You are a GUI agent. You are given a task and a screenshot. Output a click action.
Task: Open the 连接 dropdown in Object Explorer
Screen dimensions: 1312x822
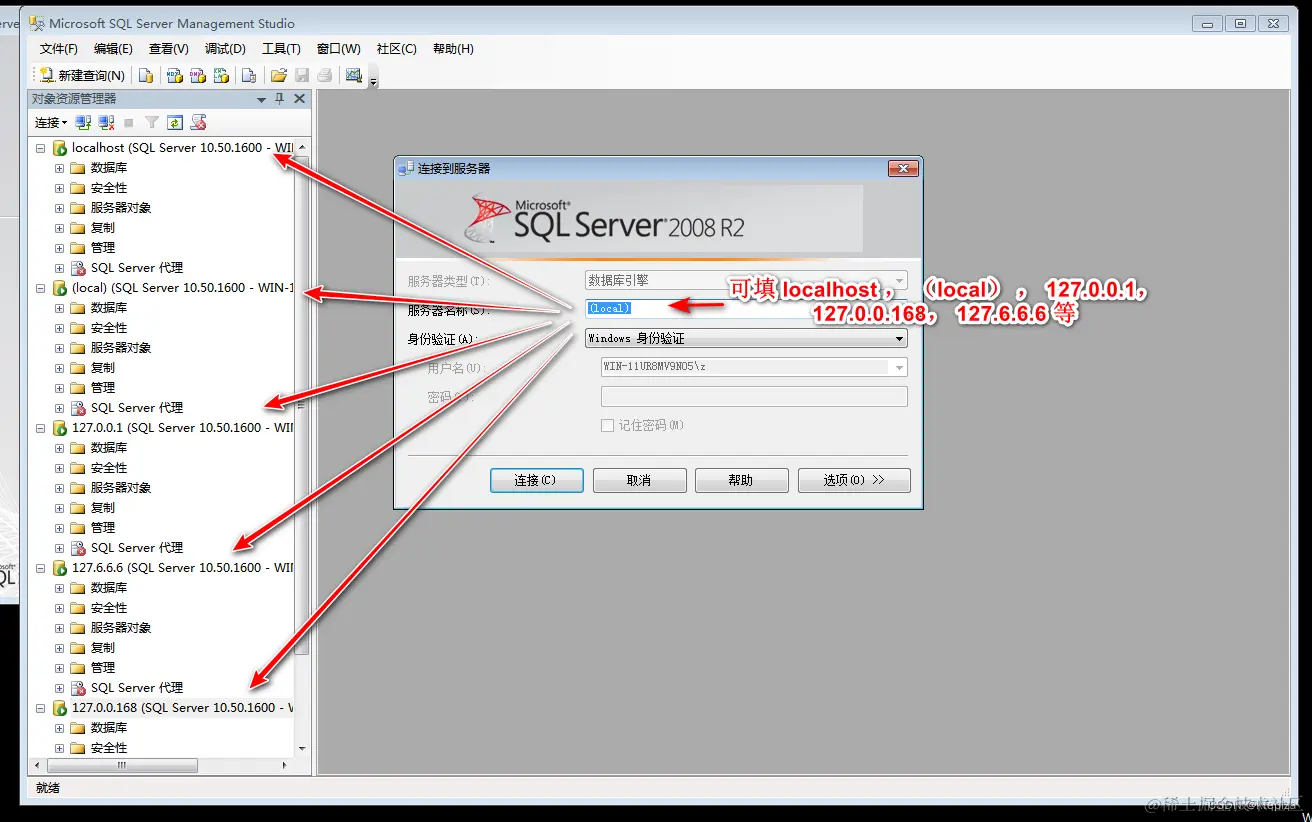point(51,122)
